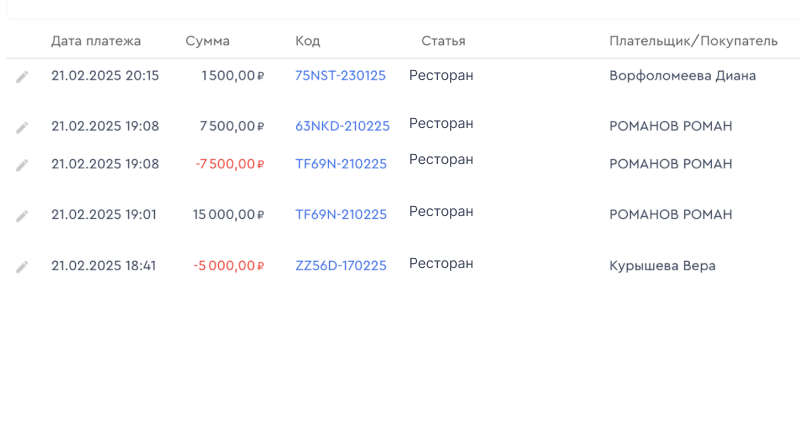Screen dimensions: 800x432
Task: Click Ресторан in Ворфоломеева Диана row
Action: [x=441, y=75]
